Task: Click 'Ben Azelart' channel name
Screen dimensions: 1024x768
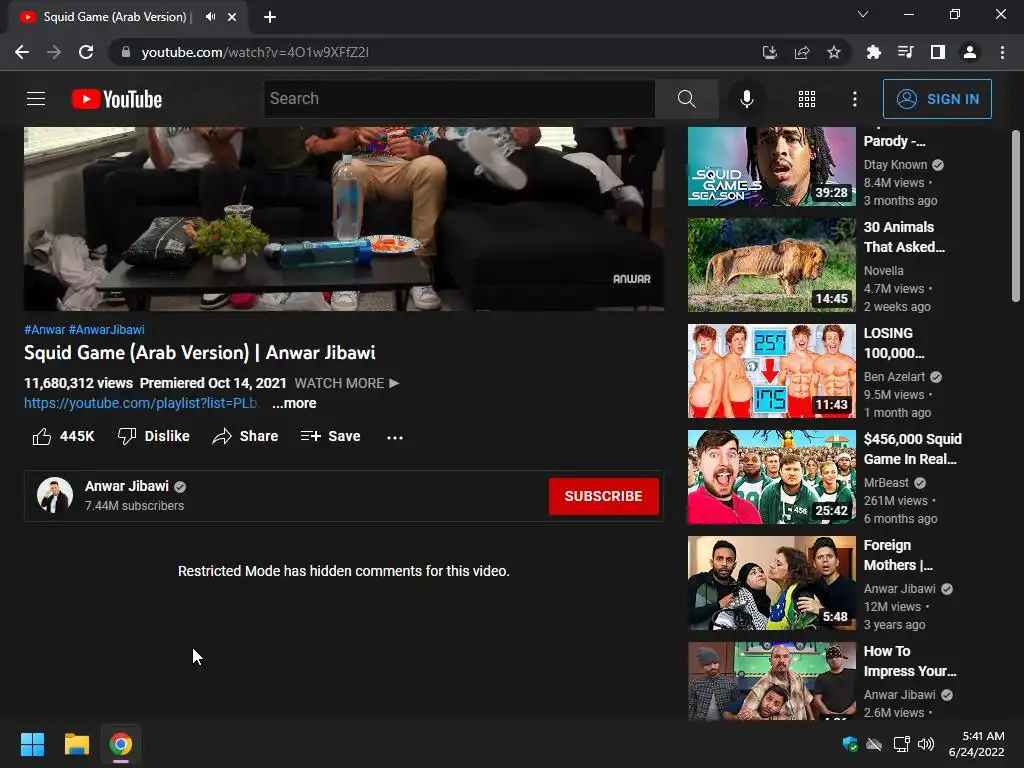Action: [x=894, y=377]
